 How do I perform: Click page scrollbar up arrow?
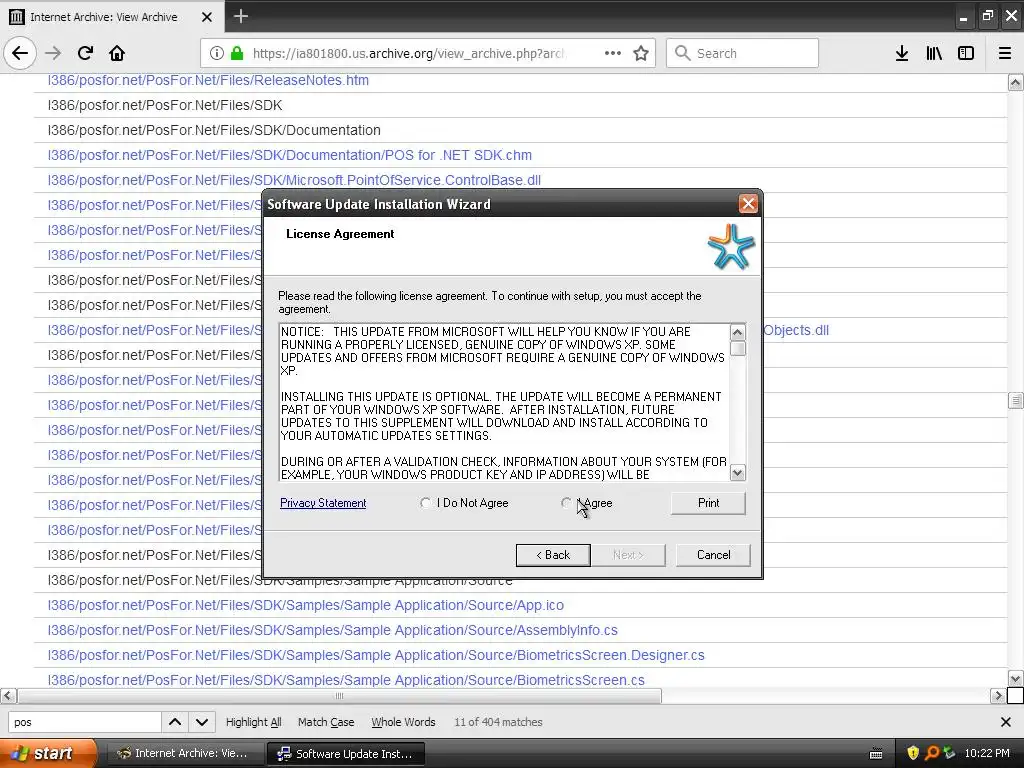click(x=1015, y=82)
